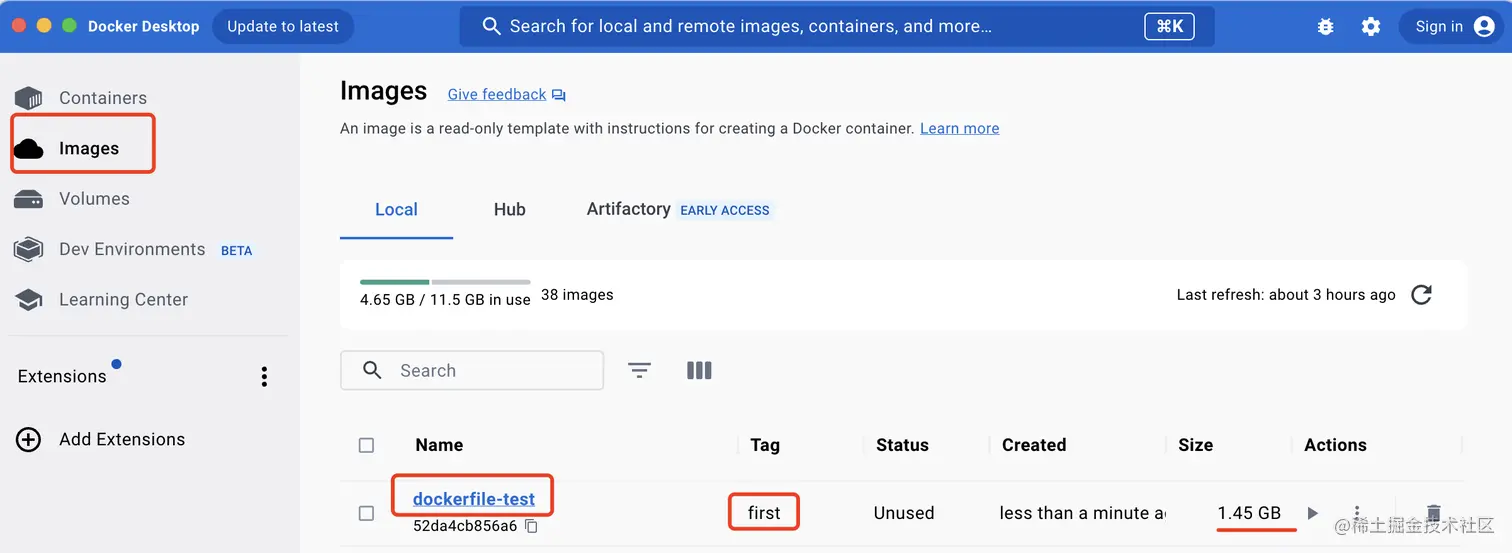Add Extensions plus icon

[29, 439]
